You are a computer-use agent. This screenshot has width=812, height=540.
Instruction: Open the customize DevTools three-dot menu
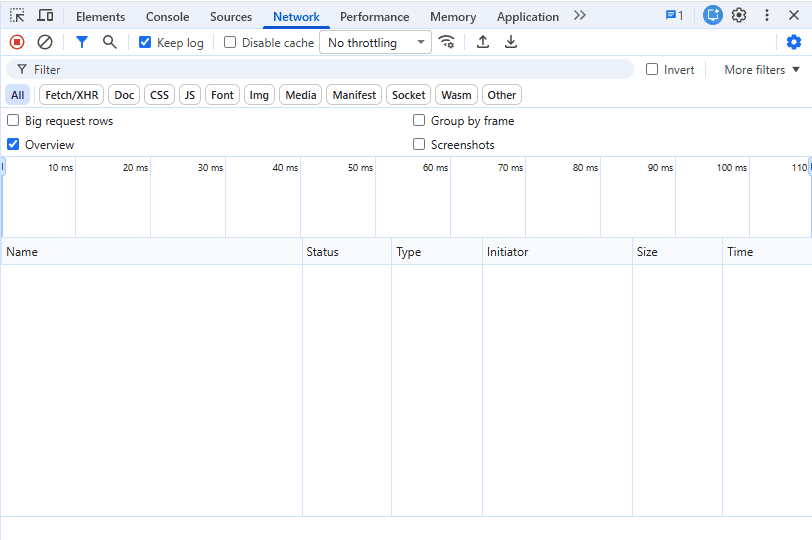pos(767,16)
